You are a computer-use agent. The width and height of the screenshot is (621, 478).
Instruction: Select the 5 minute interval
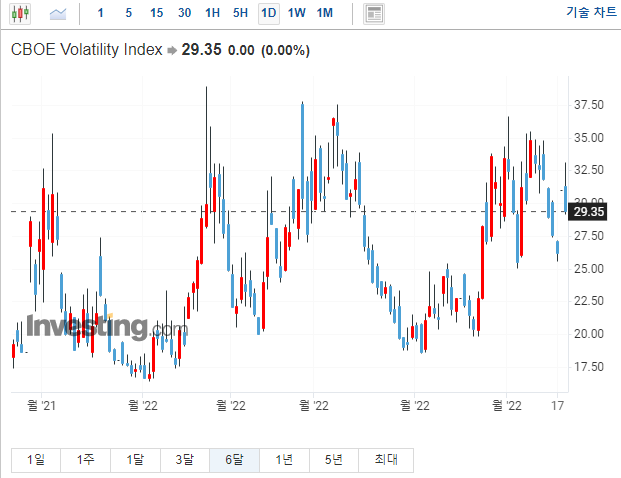(129, 13)
